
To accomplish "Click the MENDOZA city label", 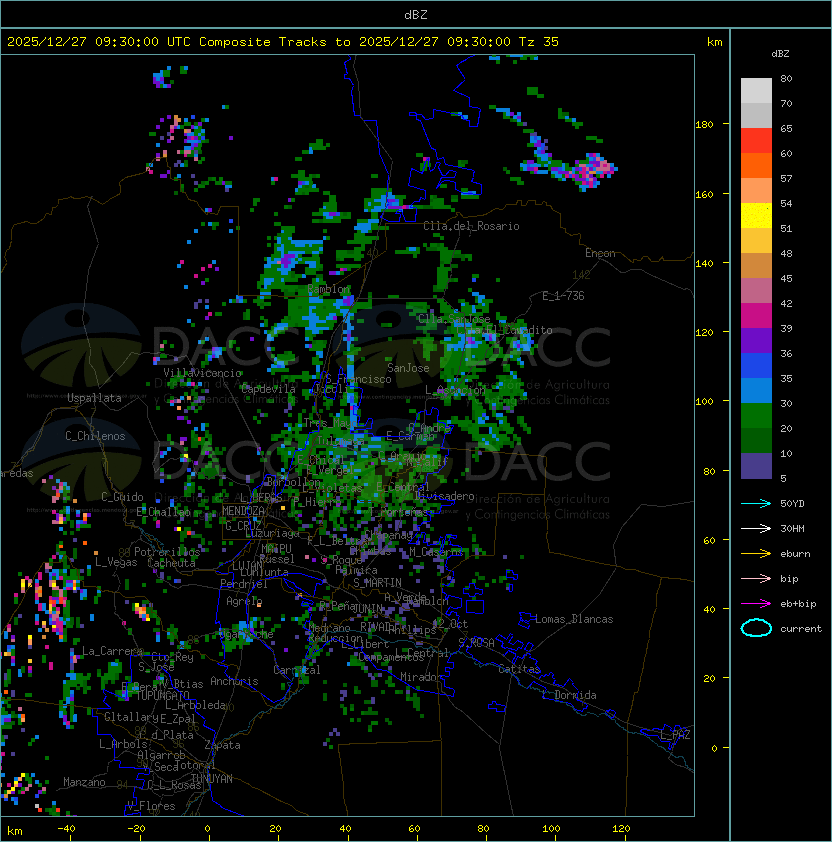I will point(243,511).
